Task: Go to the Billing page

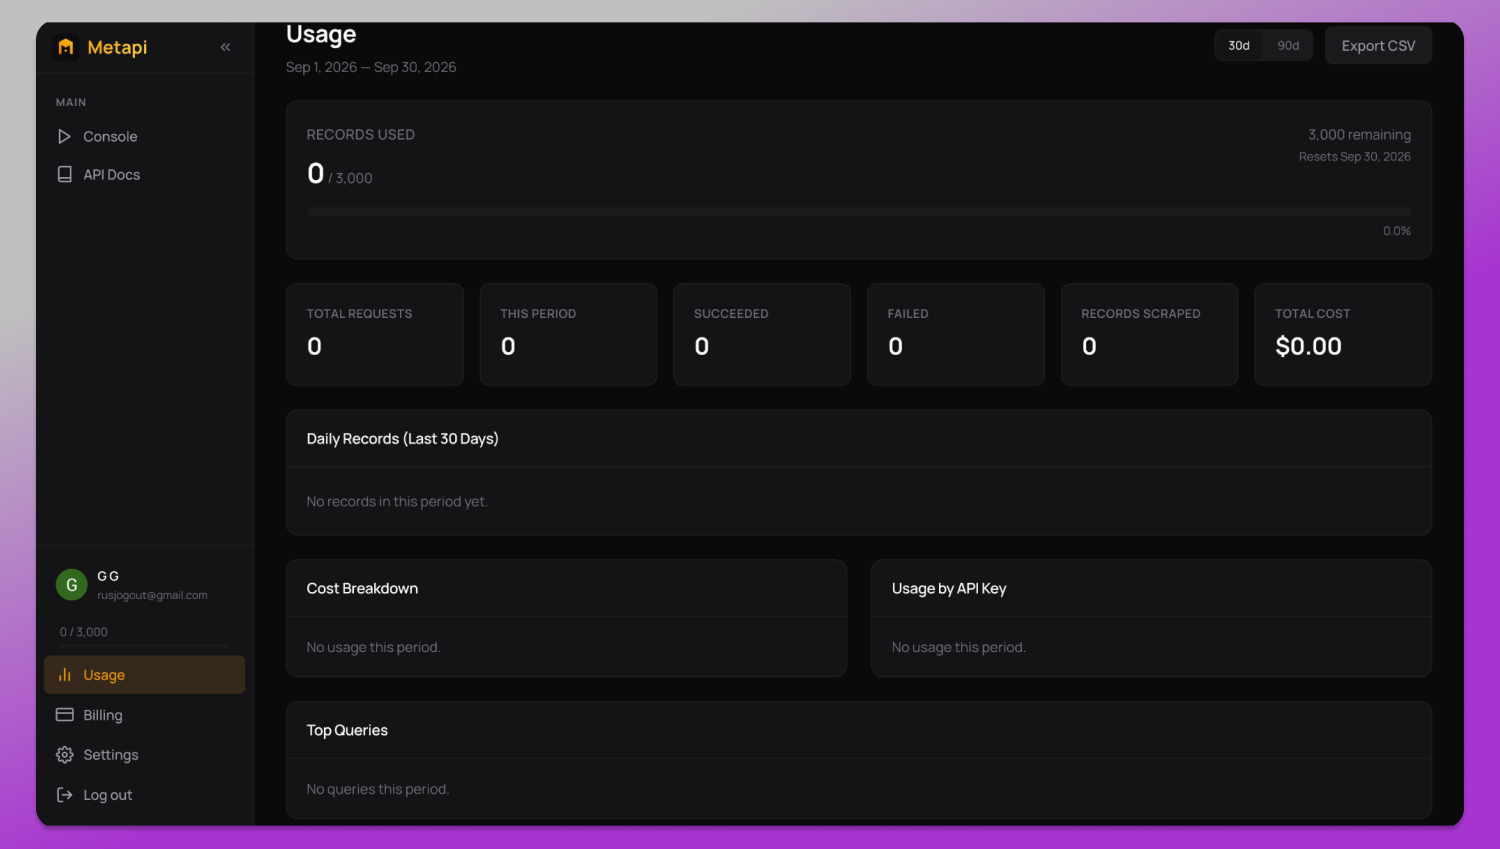Action: (144, 715)
